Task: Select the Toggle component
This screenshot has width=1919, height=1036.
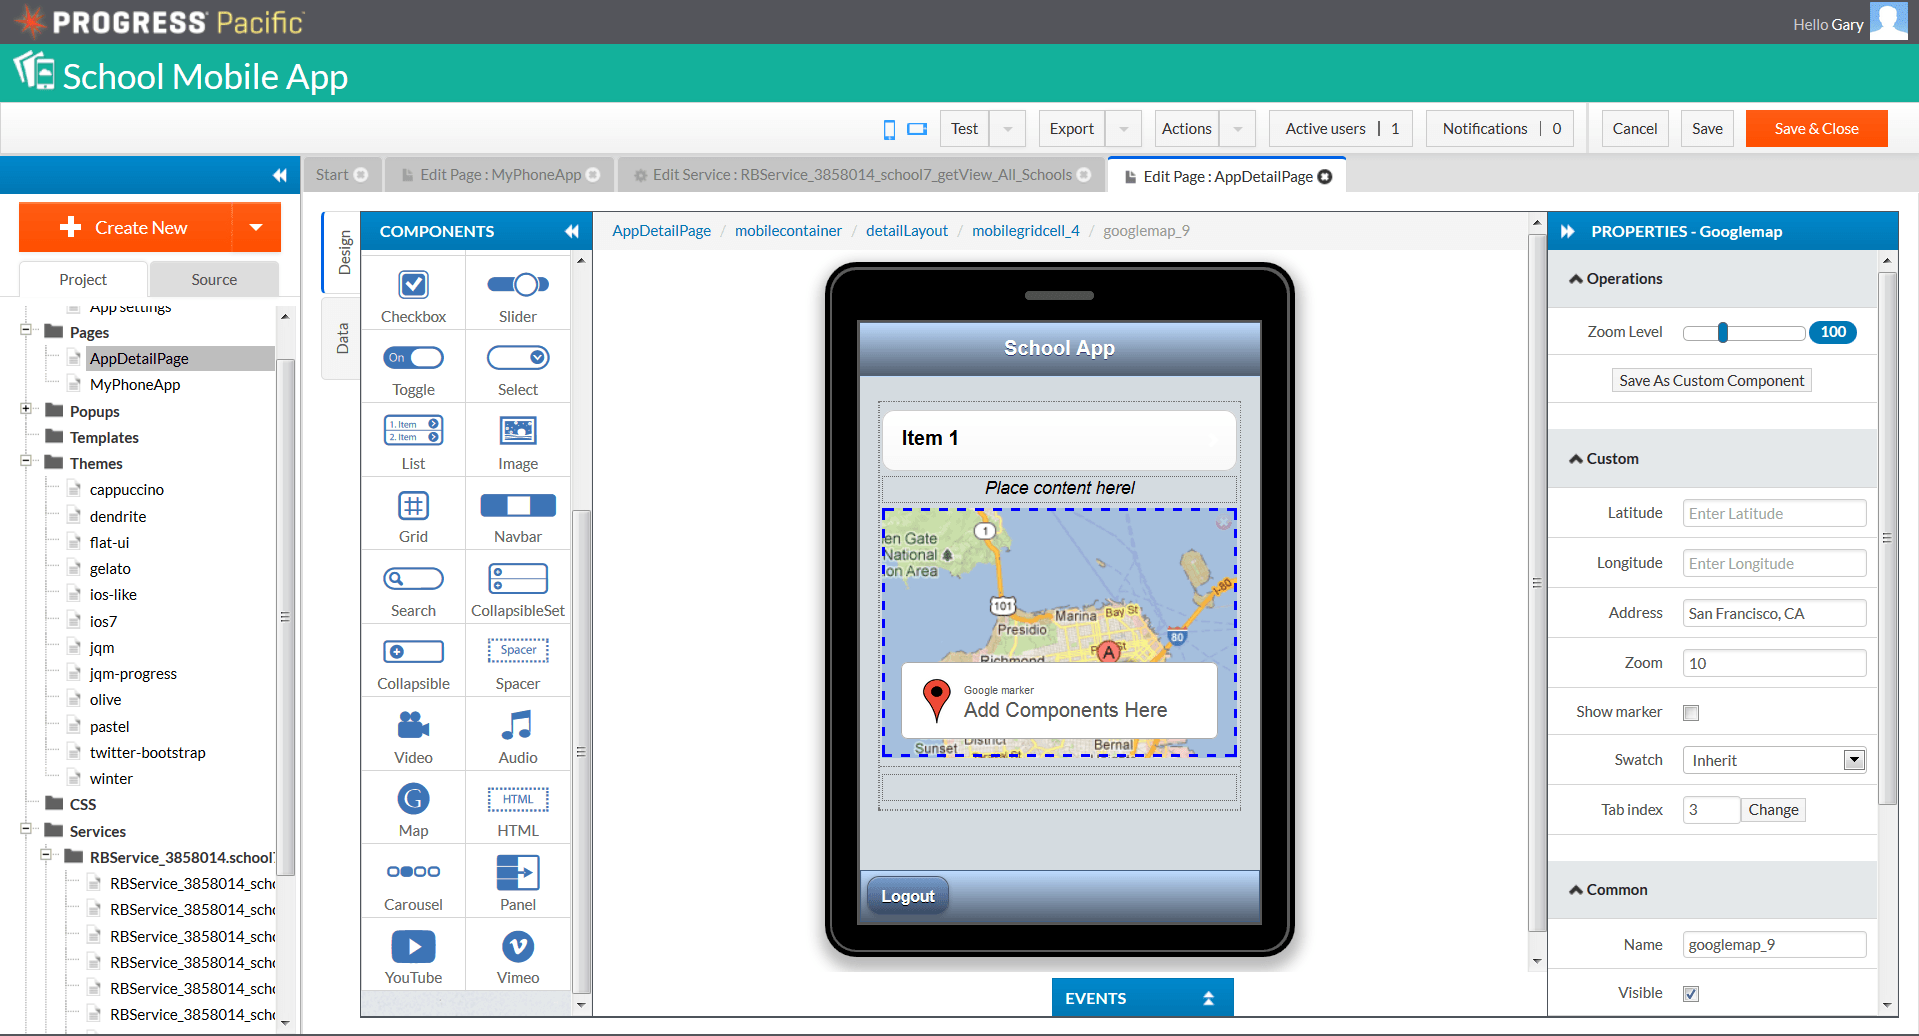Action: click(413, 370)
